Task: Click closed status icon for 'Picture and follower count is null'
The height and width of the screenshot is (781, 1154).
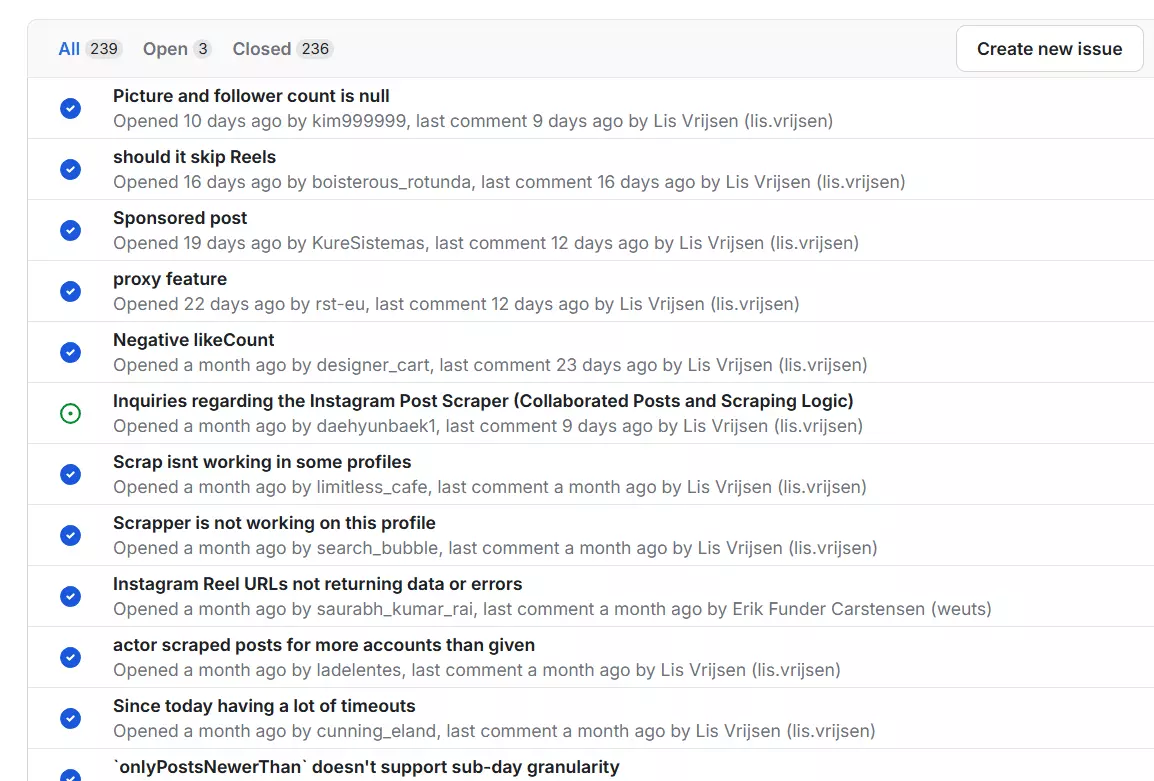Action: [x=70, y=108]
